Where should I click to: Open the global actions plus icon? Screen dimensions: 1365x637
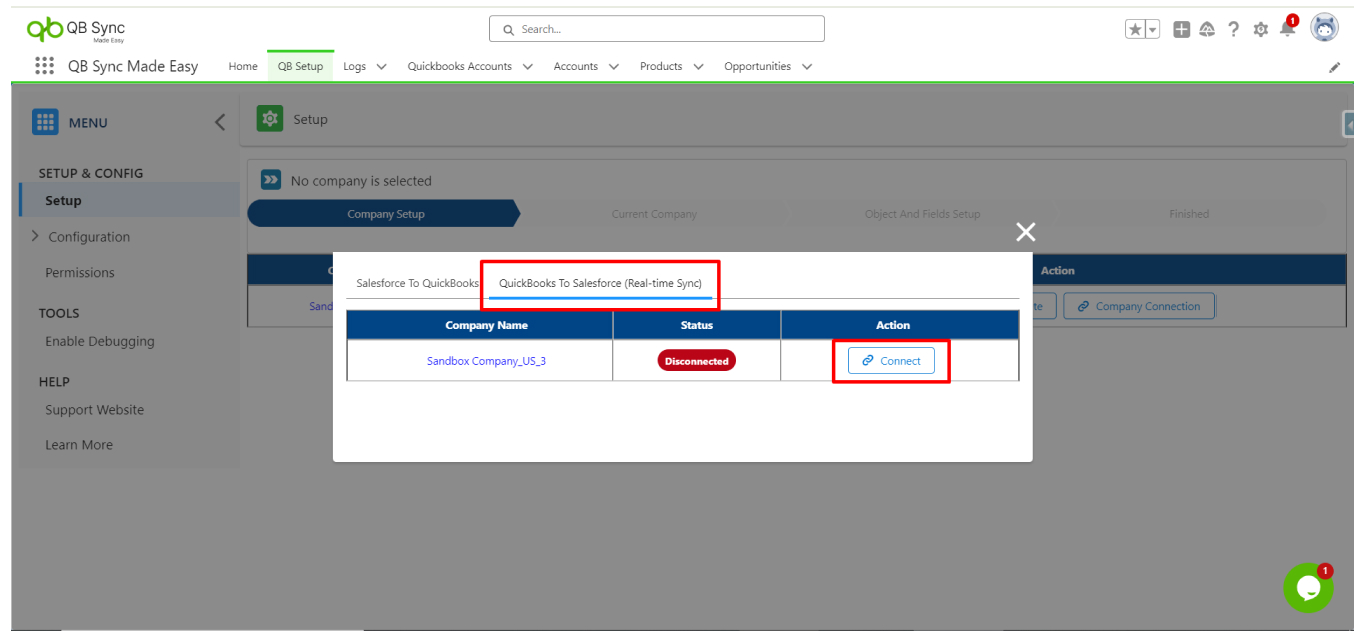[1181, 30]
